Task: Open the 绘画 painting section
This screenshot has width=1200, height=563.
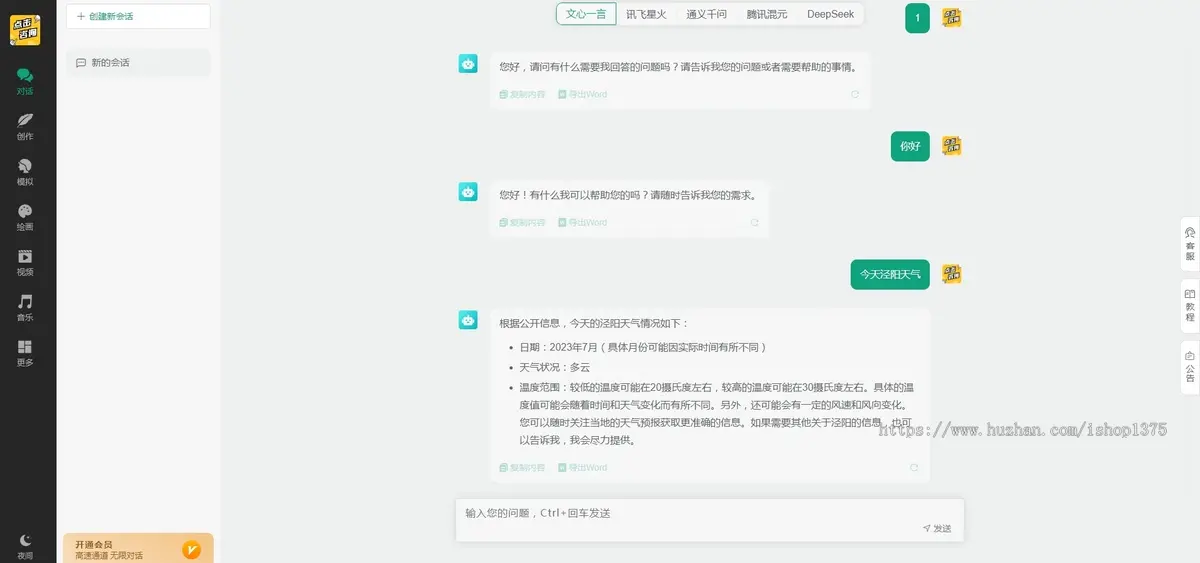Action: pyautogui.click(x=25, y=217)
